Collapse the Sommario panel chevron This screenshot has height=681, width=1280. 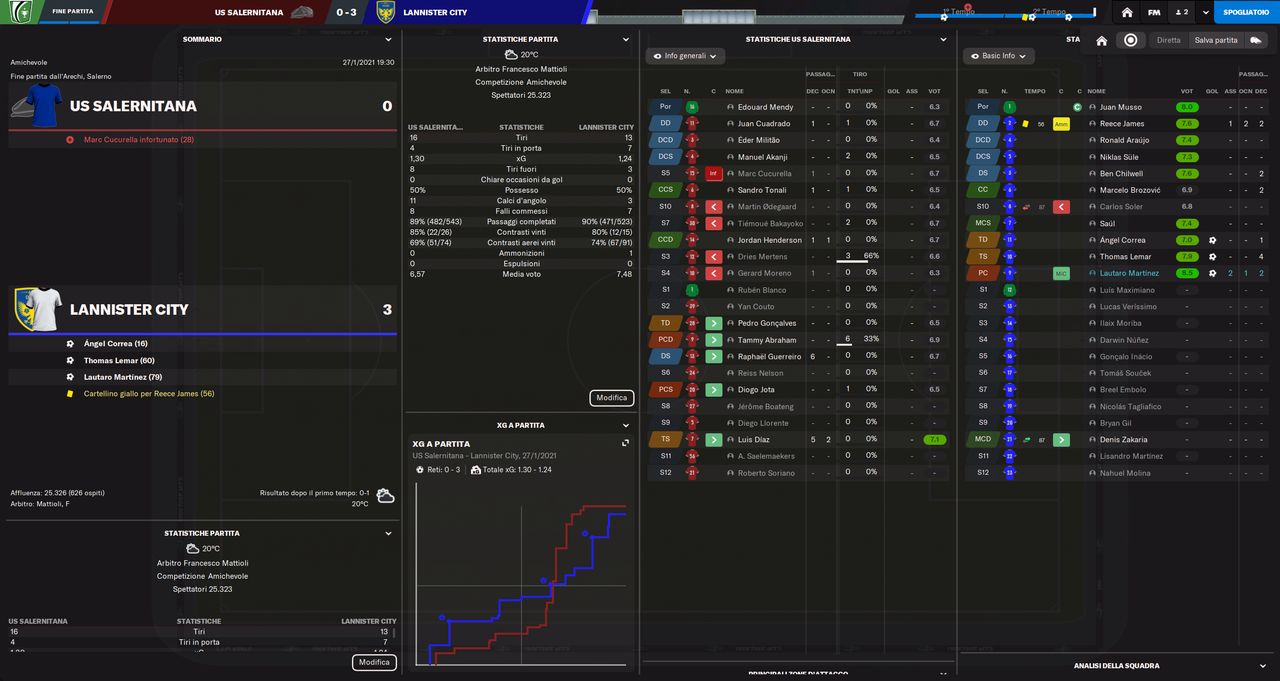388,39
